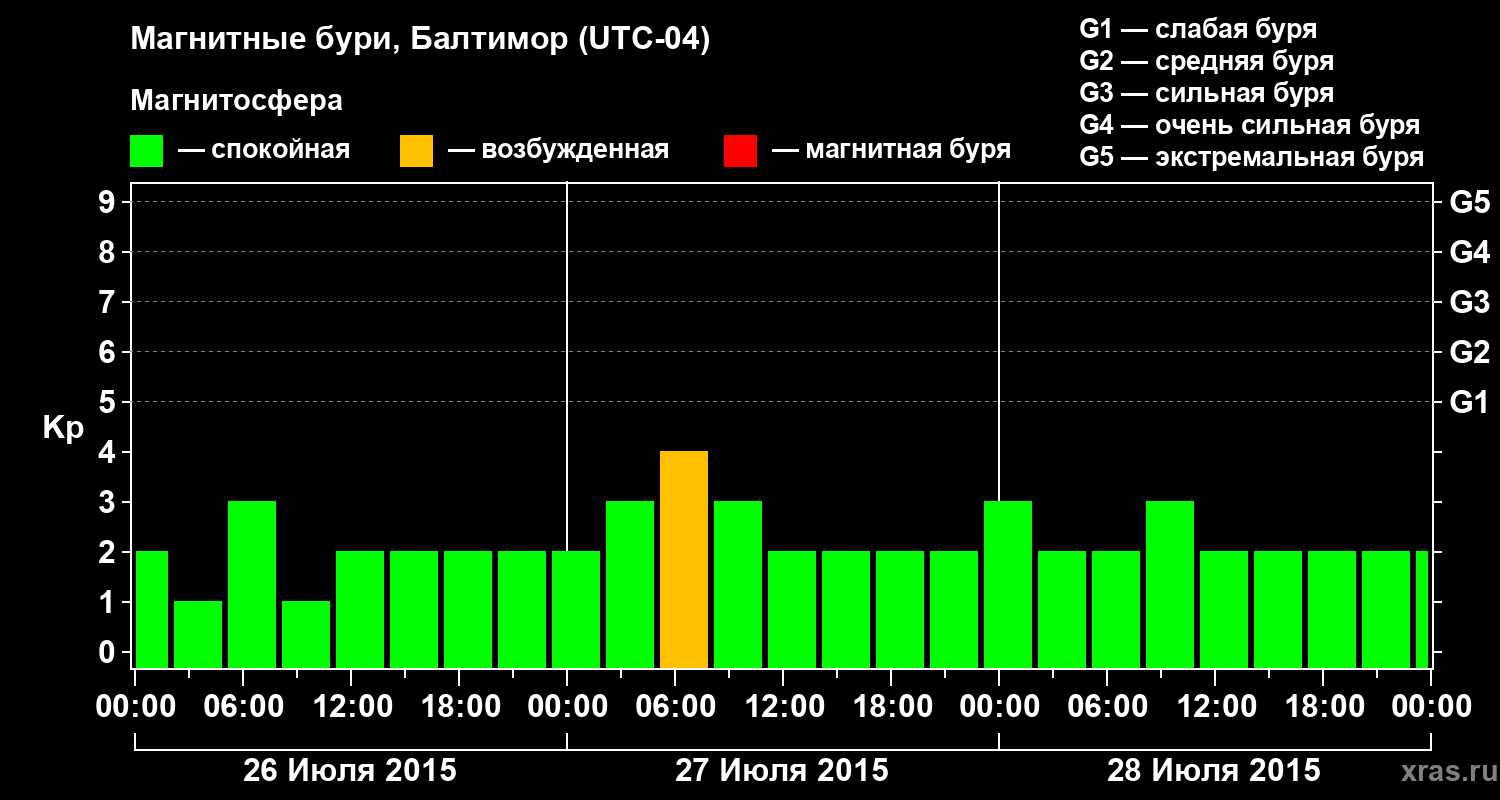Click the Kp 3 bar before 12:00 on 27 Июля
Image resolution: width=1500 pixels, height=800 pixels.
tap(738, 585)
